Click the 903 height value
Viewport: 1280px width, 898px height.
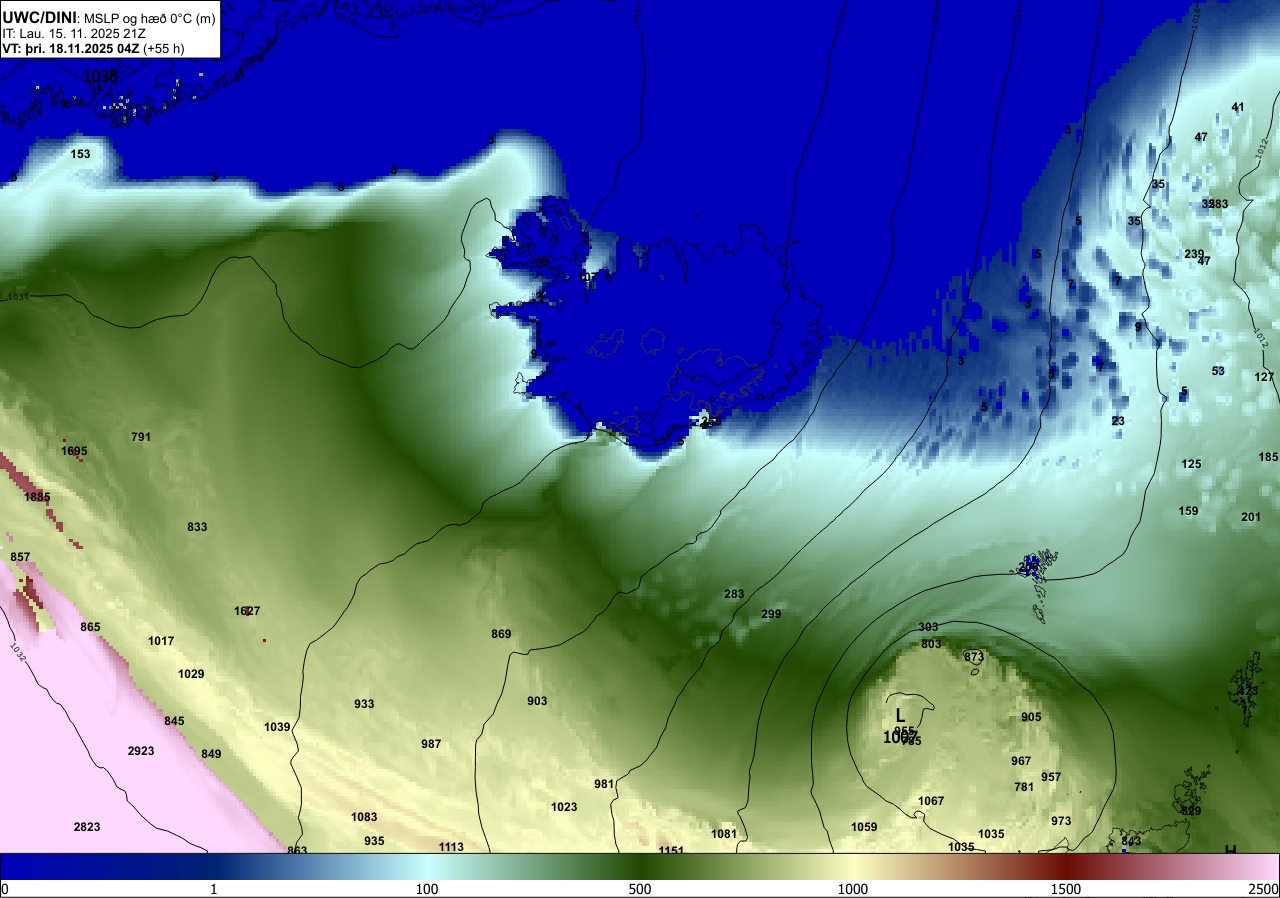coord(537,701)
